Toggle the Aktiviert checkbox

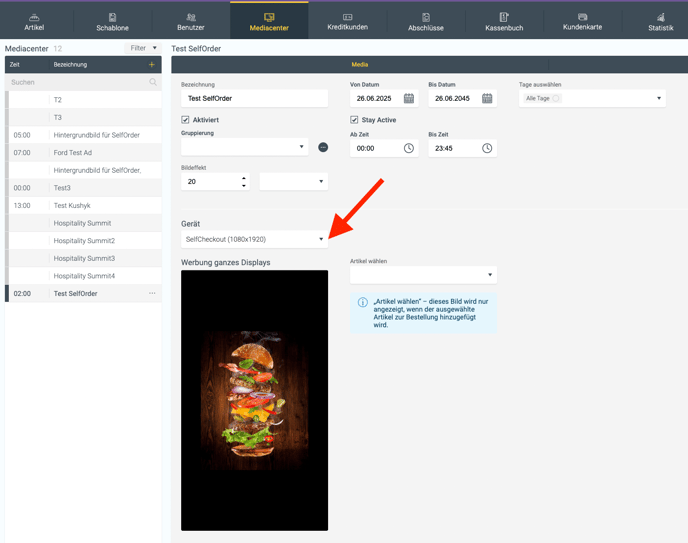tap(185, 120)
